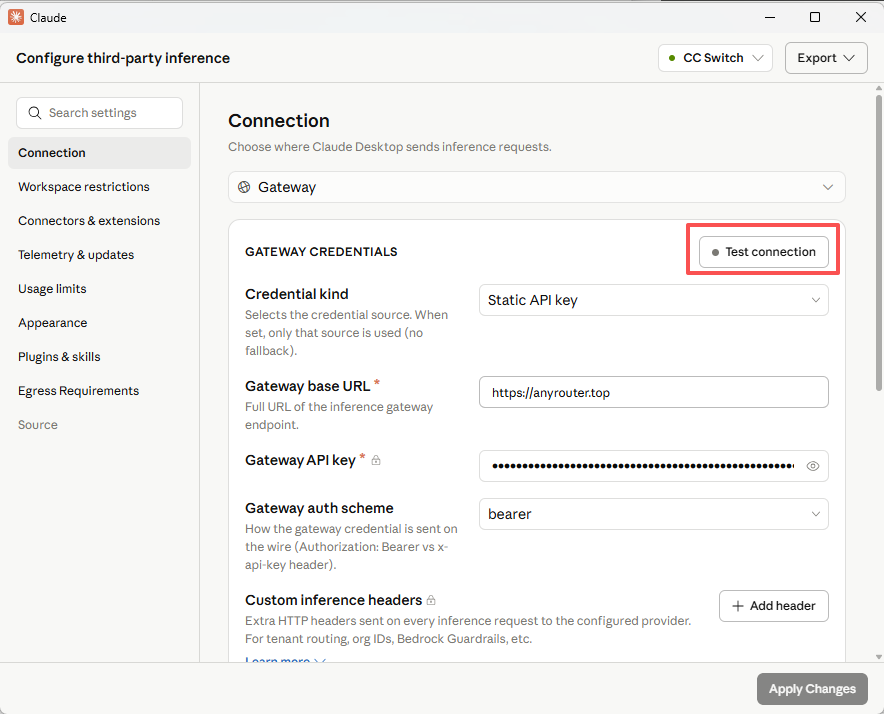The image size is (884, 714).
Task: Open the Gateway auth scheme bearer dropdown
Action: coord(653,514)
